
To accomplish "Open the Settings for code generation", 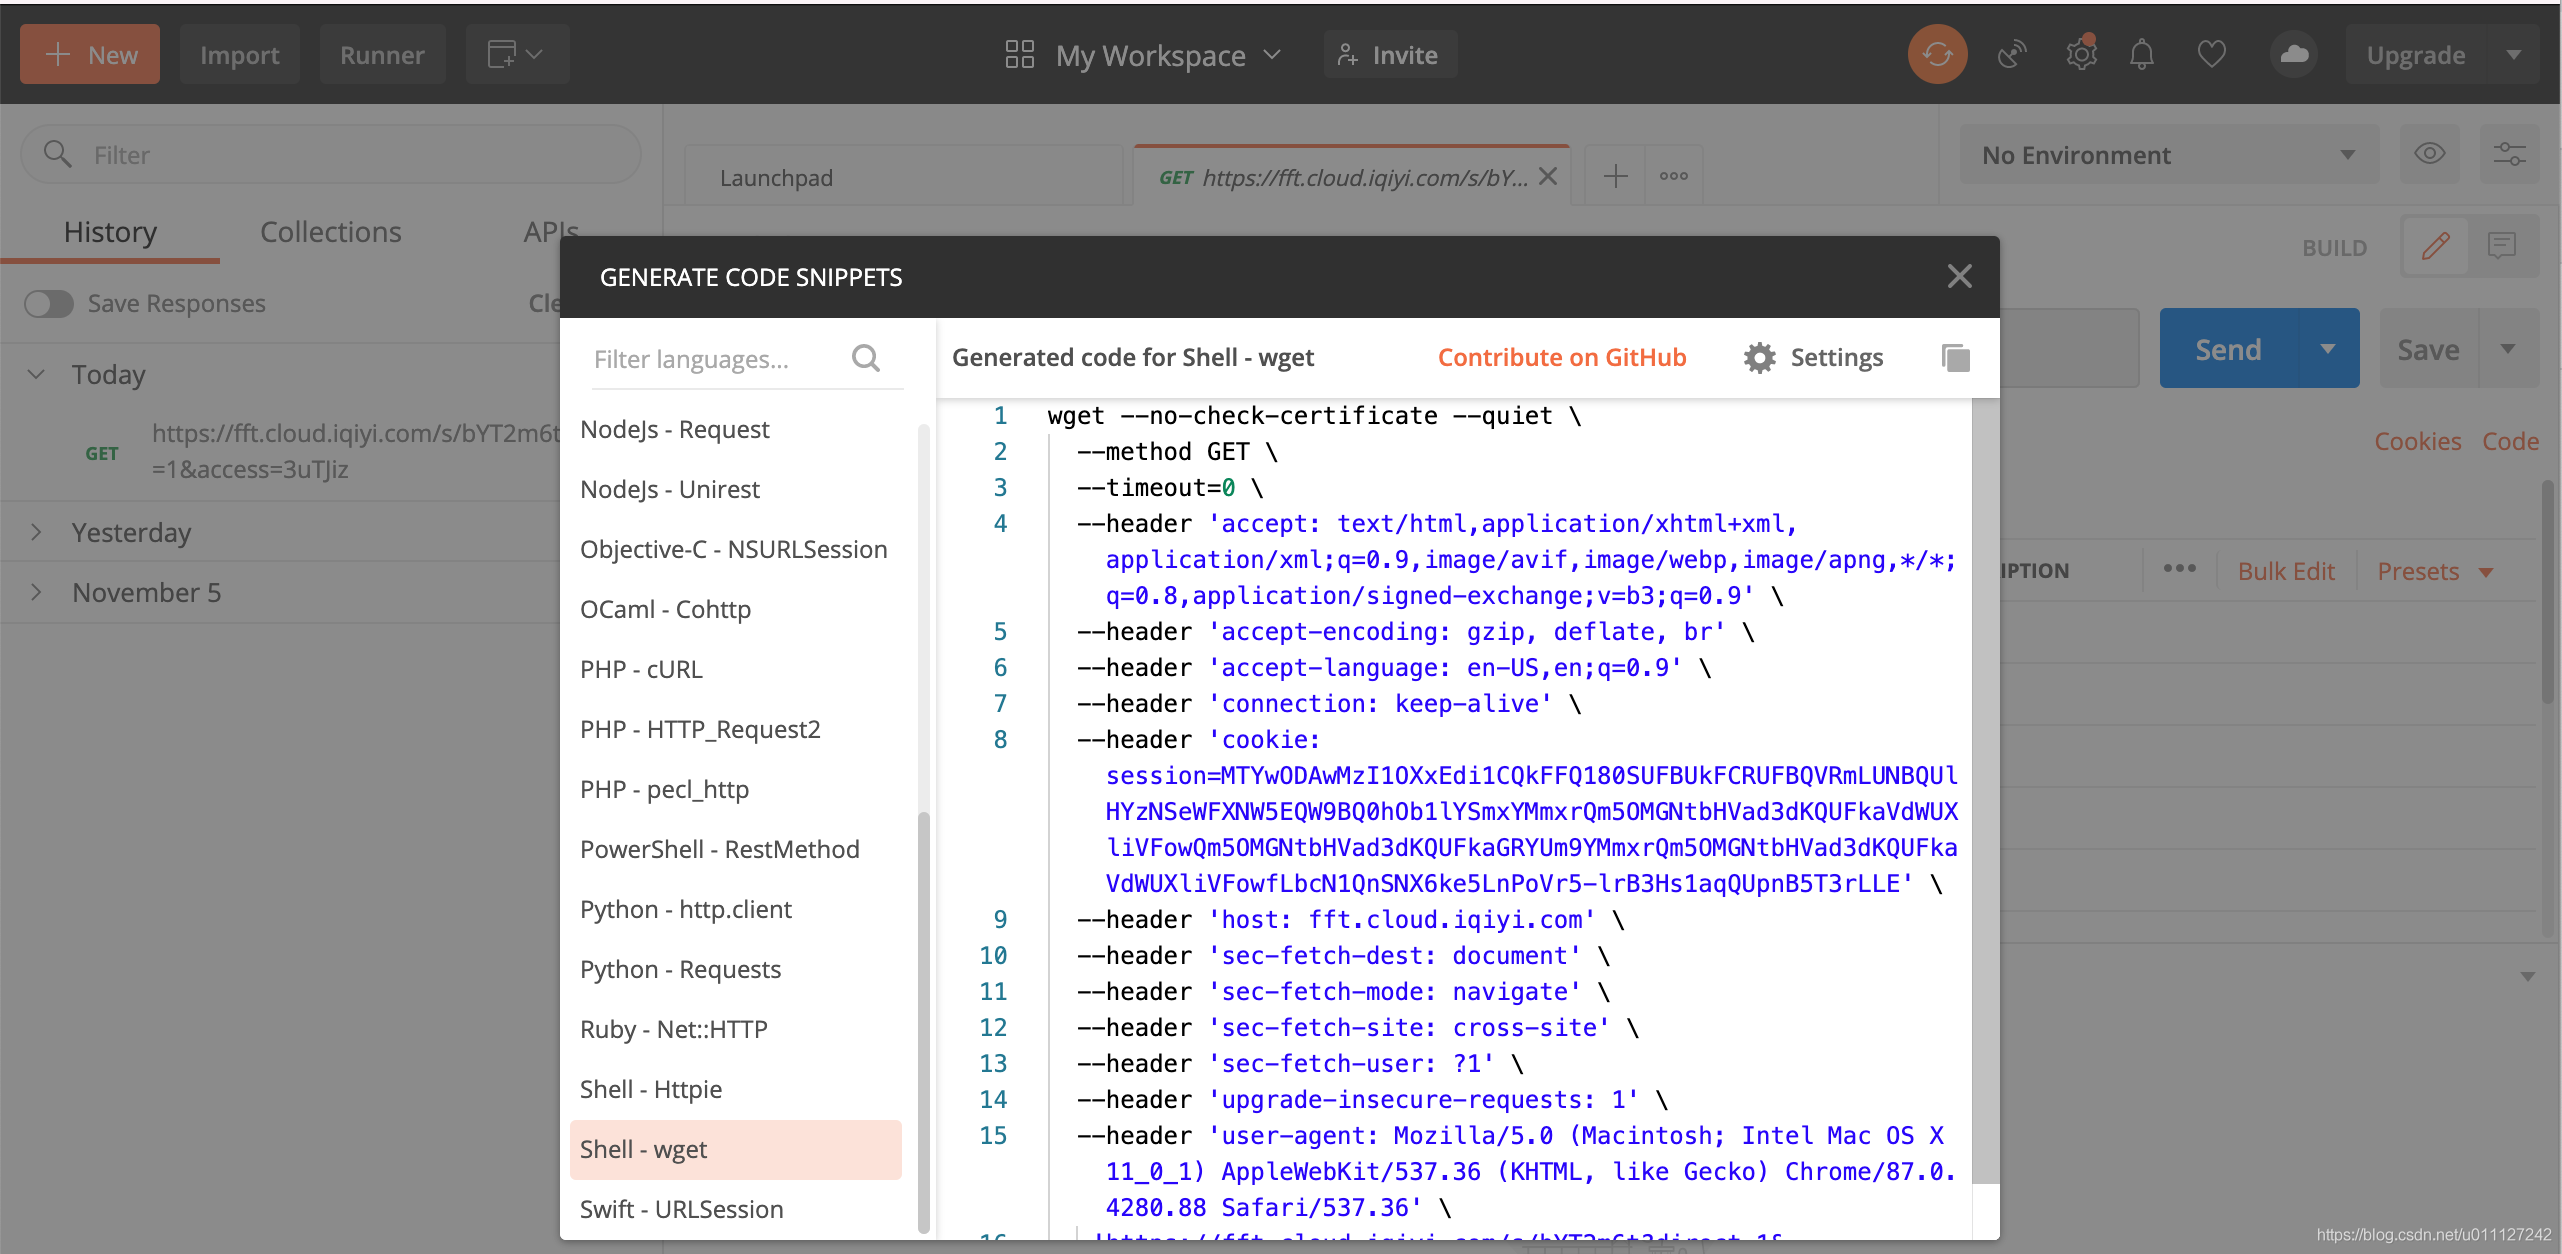I will pos(1815,355).
